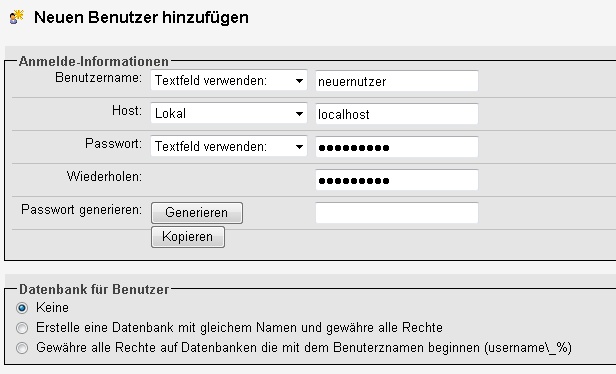The height and width of the screenshot is (374, 616).
Task: Click the Generieren button
Action: click(197, 213)
